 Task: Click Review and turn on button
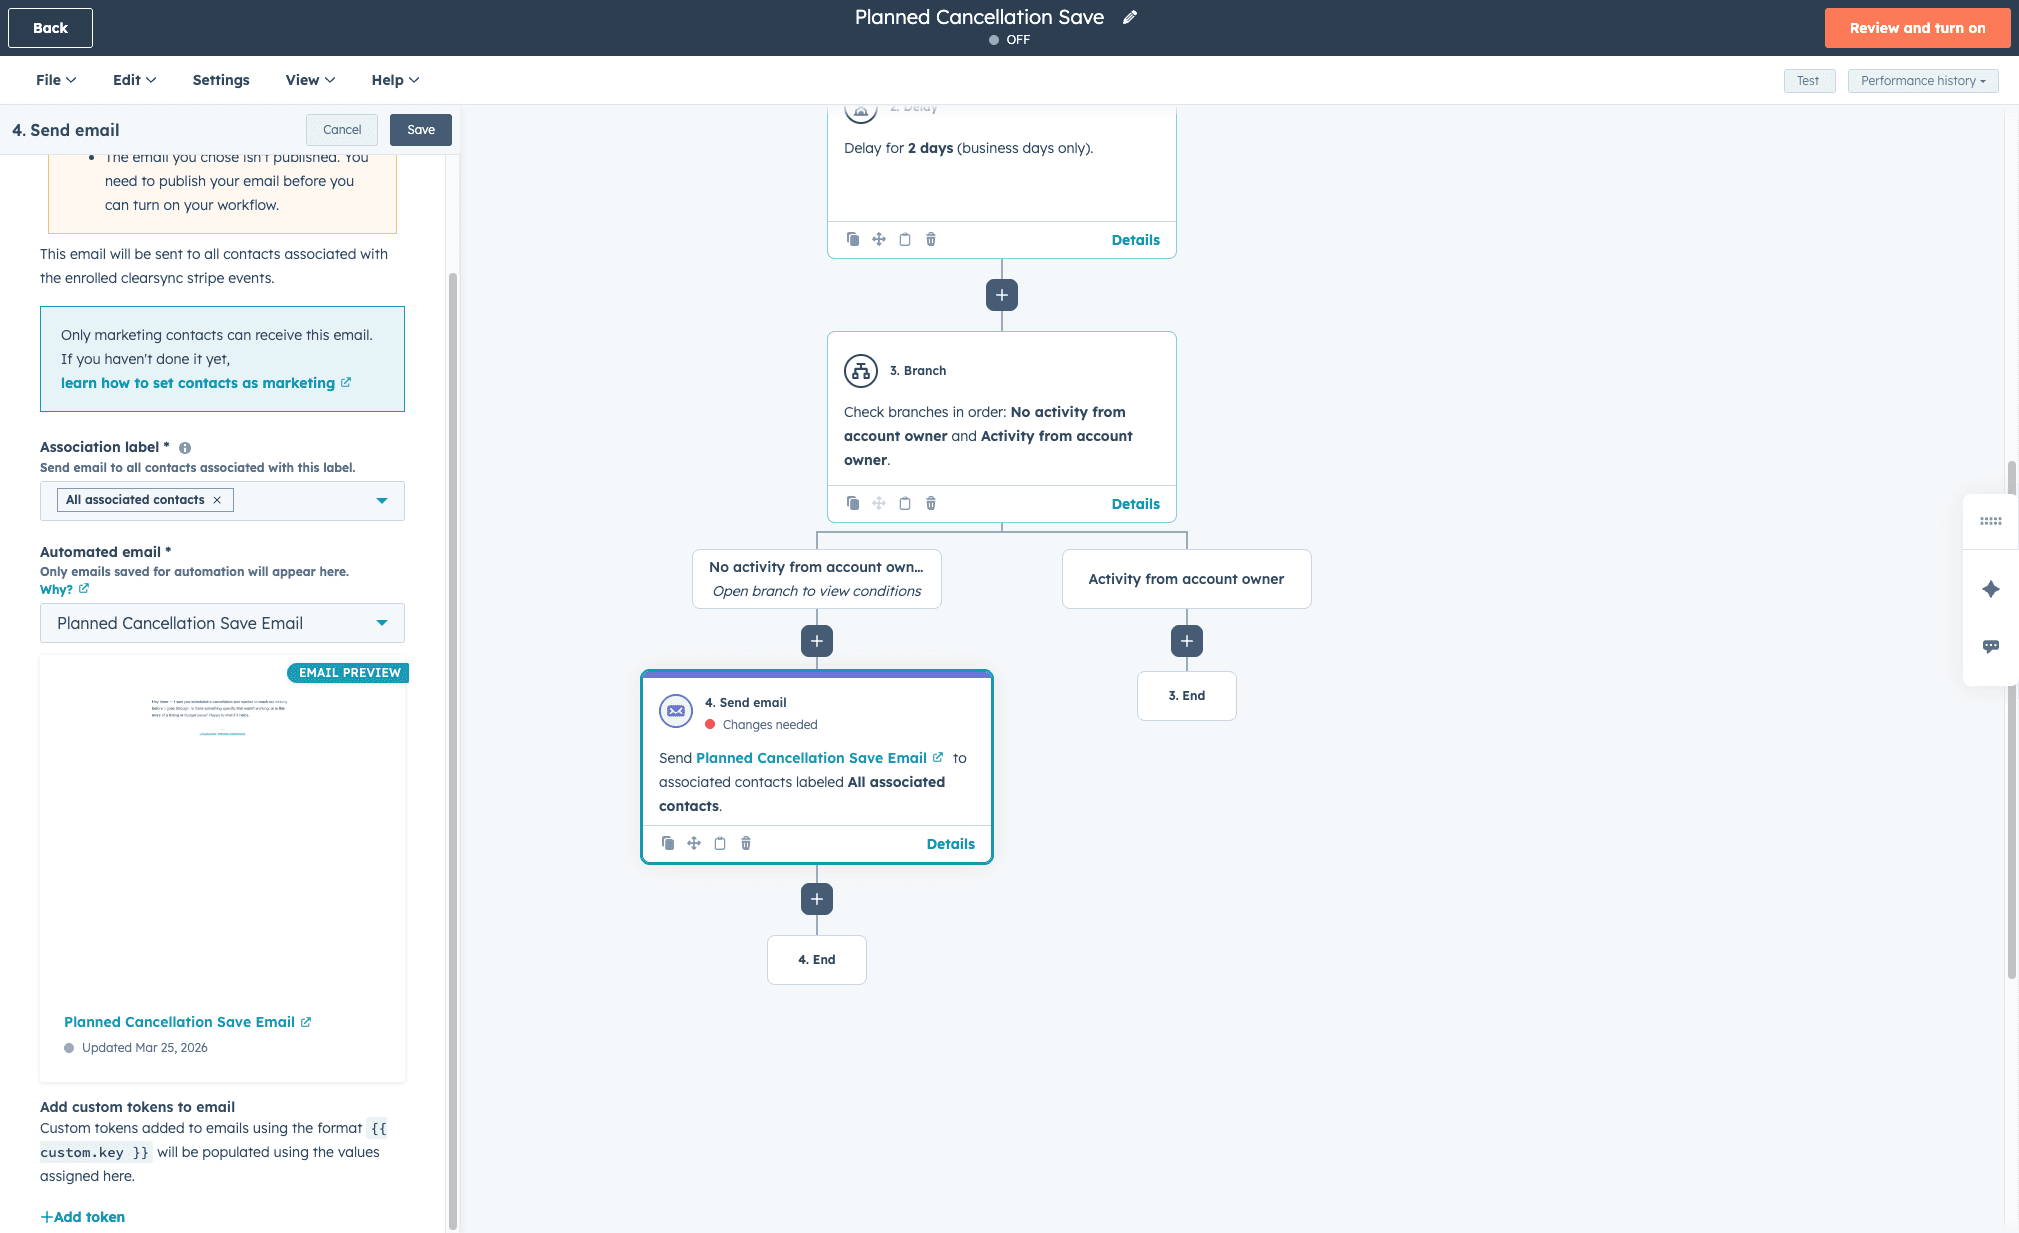tap(1916, 28)
